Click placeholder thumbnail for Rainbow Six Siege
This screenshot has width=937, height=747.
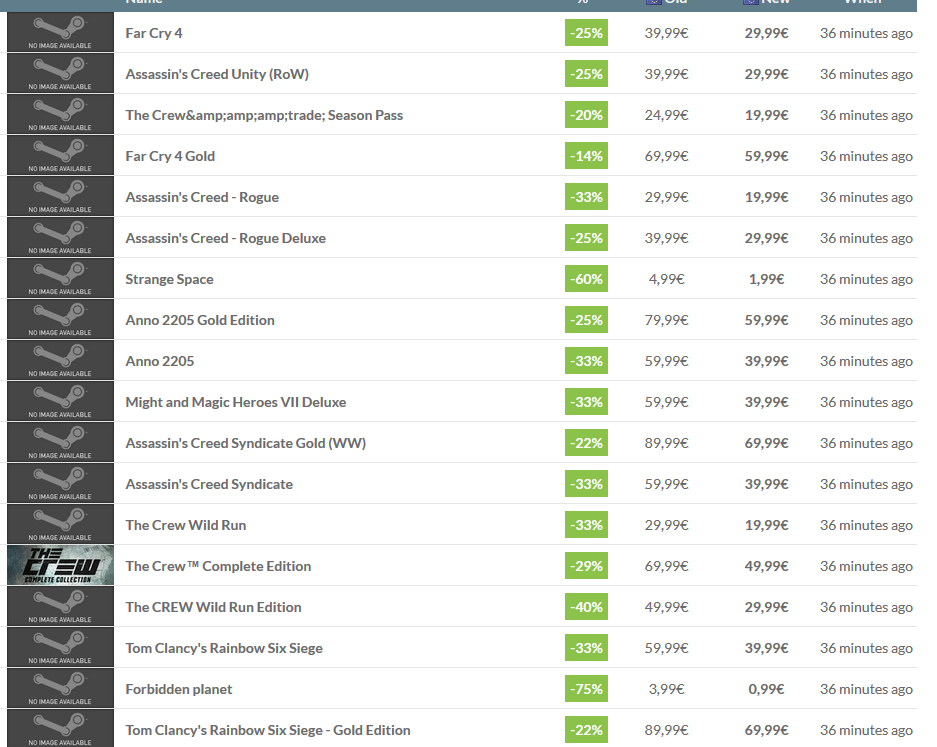tap(60, 647)
